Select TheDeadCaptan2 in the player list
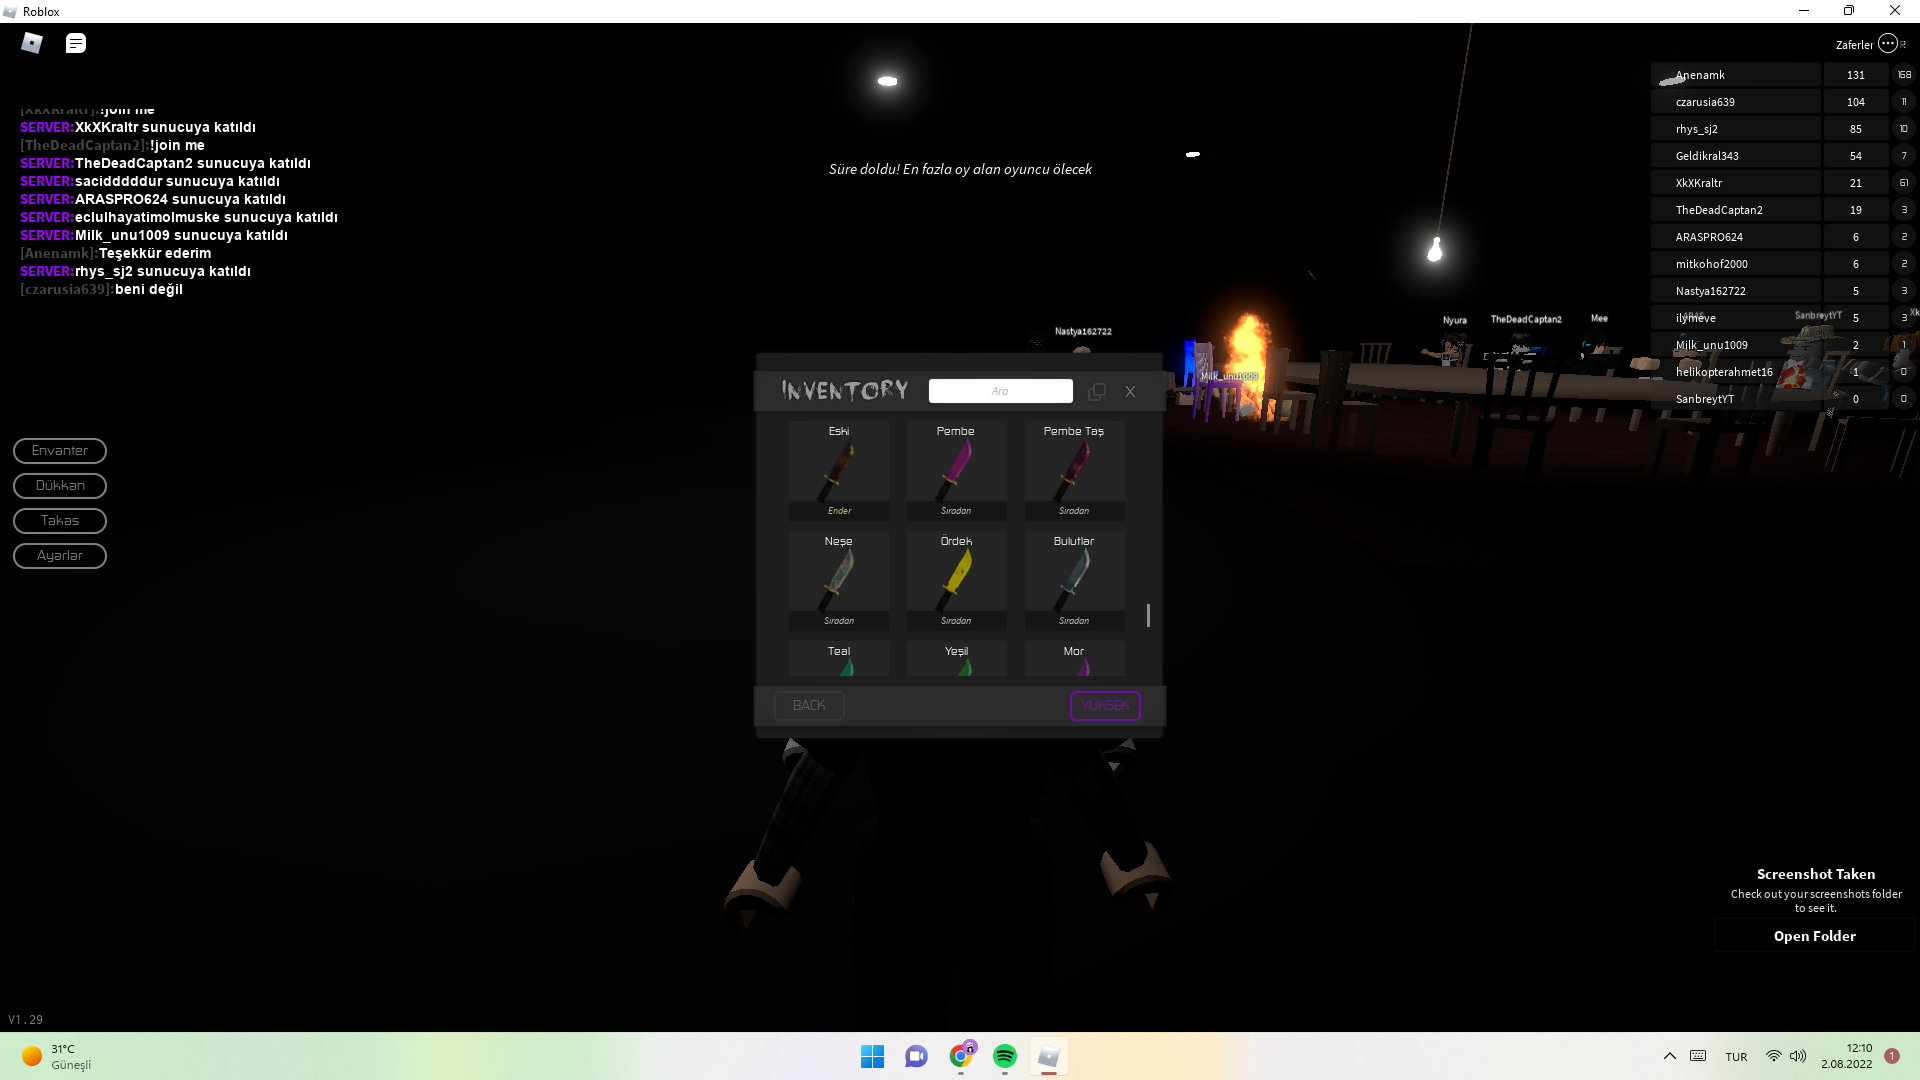The image size is (1920, 1080). pos(1736,210)
